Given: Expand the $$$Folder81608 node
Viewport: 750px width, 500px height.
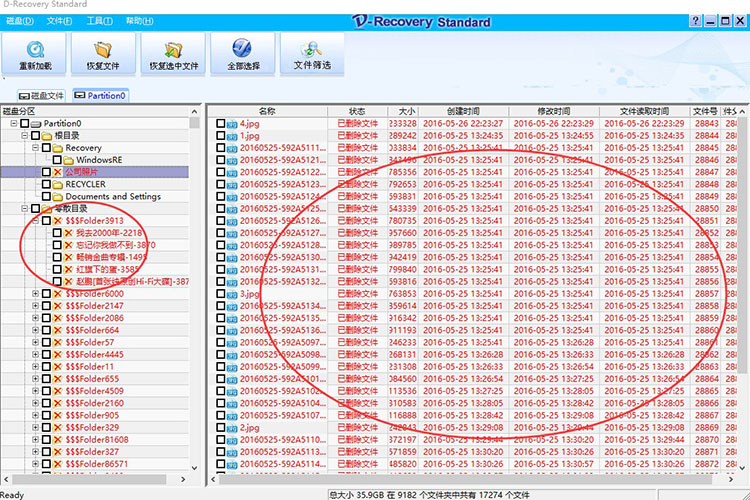Looking at the screenshot, I should (35, 440).
